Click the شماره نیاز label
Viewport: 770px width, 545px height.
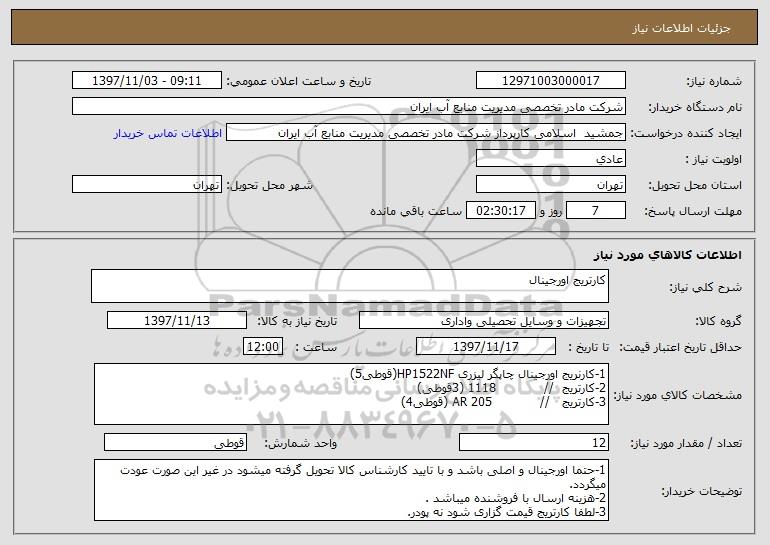(x=714, y=81)
